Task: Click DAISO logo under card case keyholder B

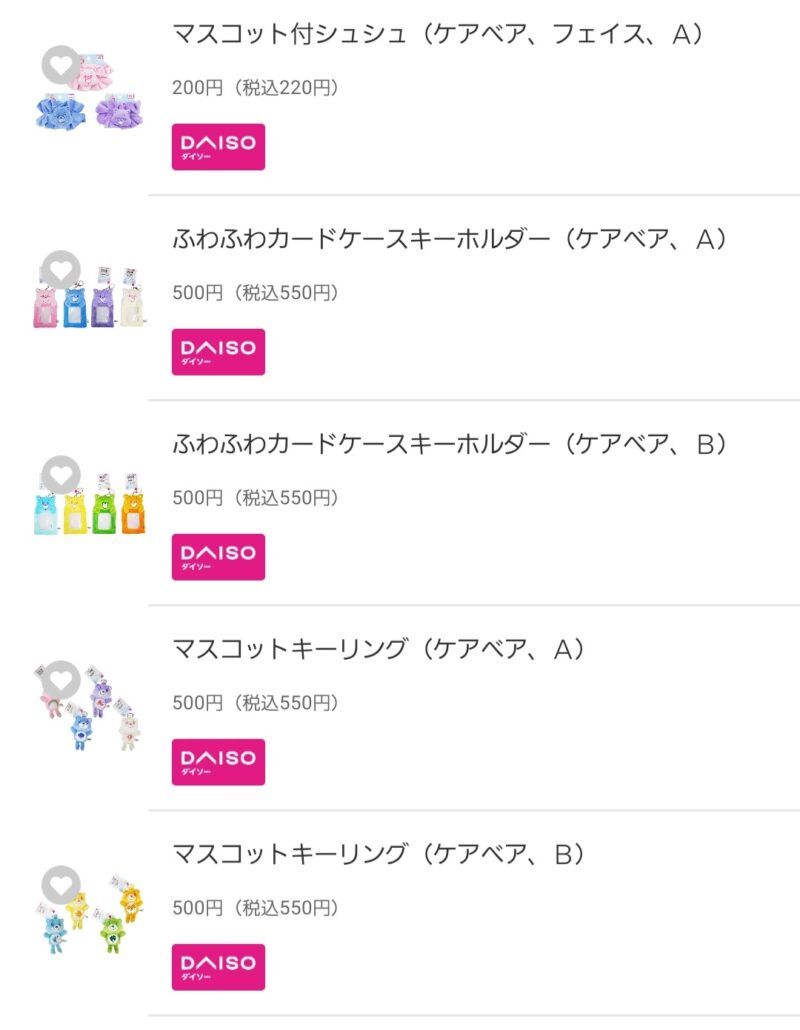Action: (x=218, y=557)
